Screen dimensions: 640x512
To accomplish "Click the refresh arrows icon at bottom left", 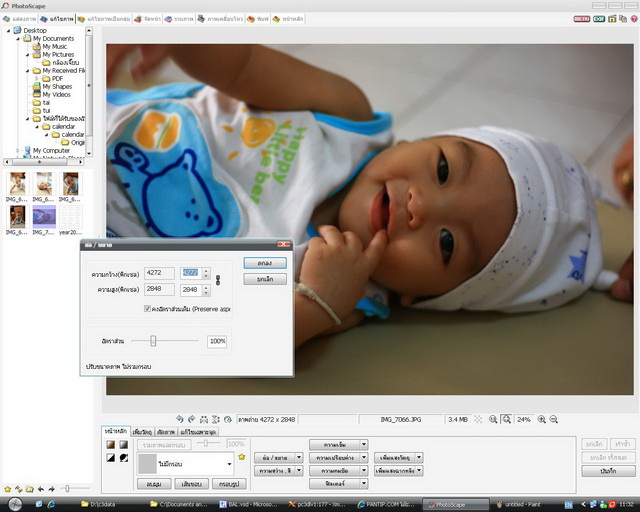I will pos(18,489).
